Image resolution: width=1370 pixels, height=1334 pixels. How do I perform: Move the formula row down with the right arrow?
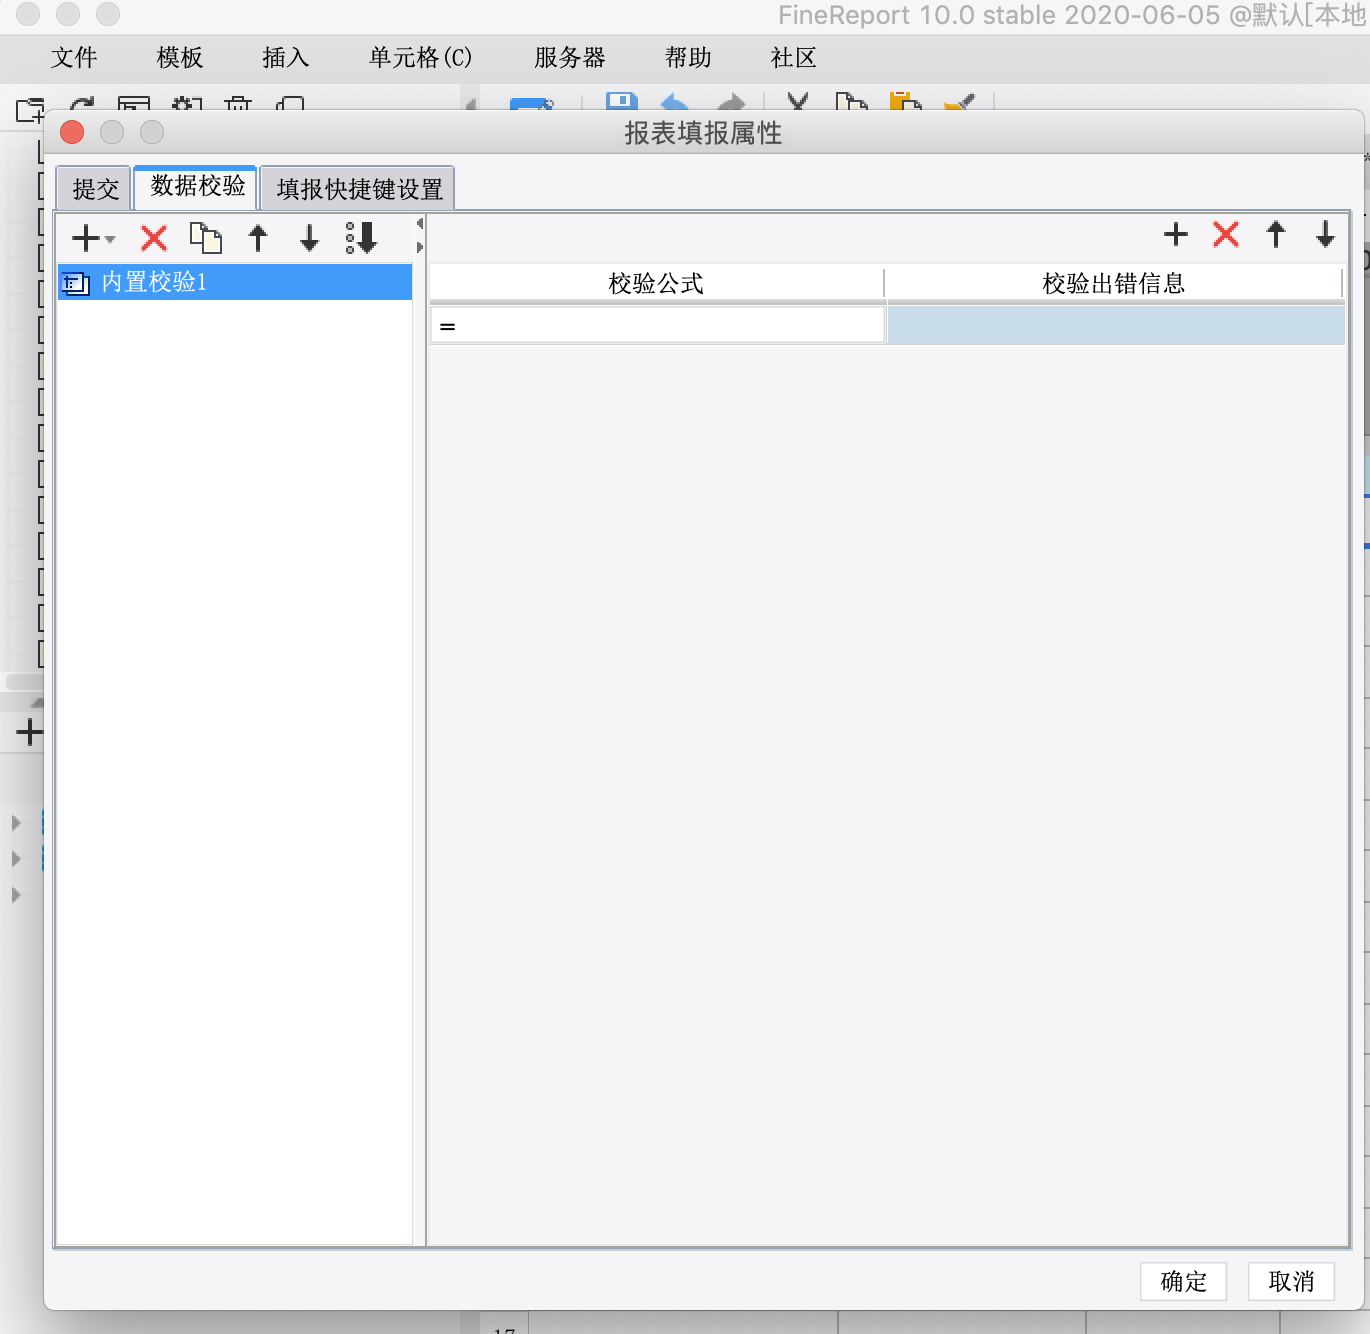(x=1325, y=234)
